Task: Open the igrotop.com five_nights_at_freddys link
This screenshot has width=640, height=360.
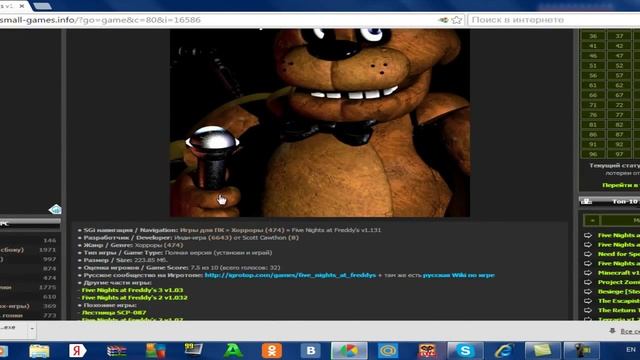Action: [x=290, y=275]
